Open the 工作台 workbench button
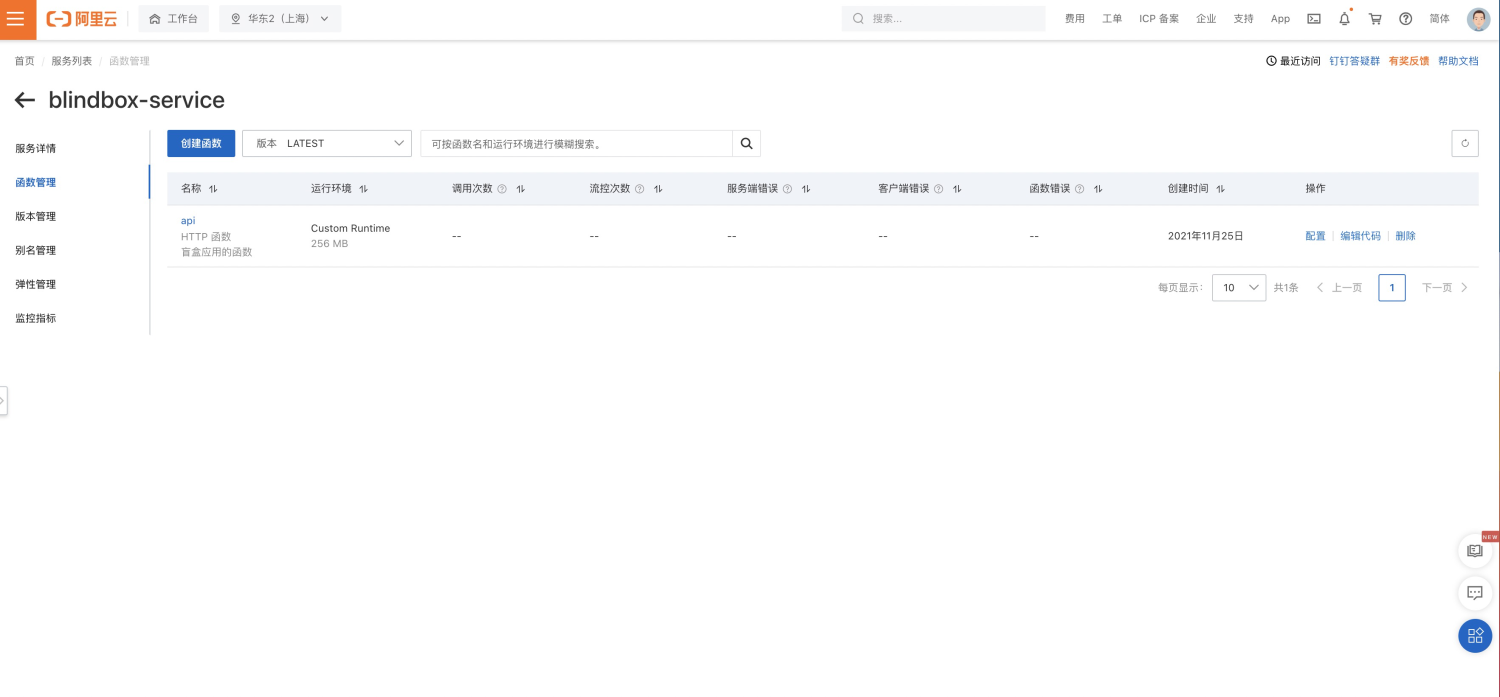Image resolution: width=1500 pixels, height=697 pixels. coord(173,19)
